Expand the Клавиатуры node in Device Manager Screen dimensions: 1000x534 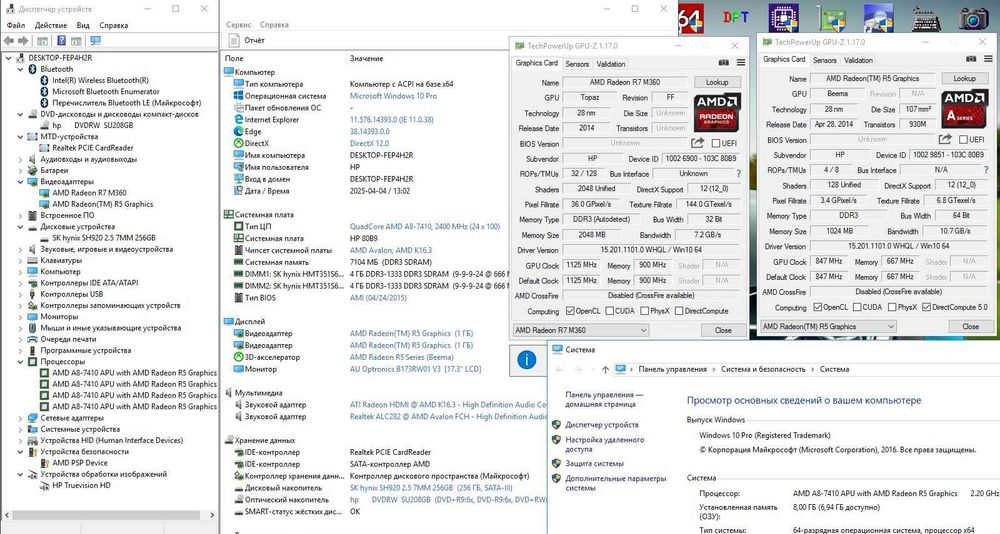click(x=20, y=260)
